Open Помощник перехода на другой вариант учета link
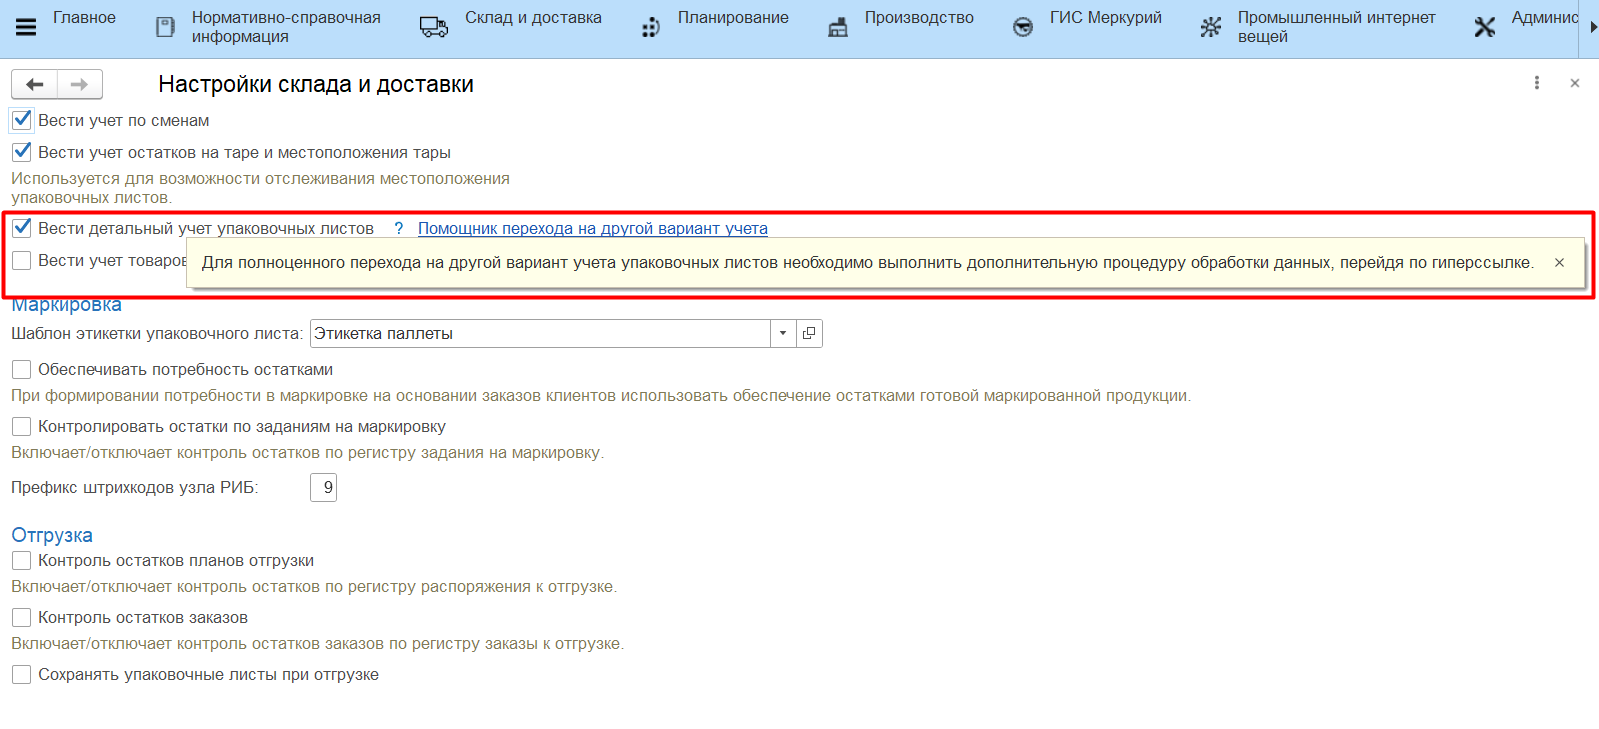This screenshot has height=729, width=1599. coord(592,229)
